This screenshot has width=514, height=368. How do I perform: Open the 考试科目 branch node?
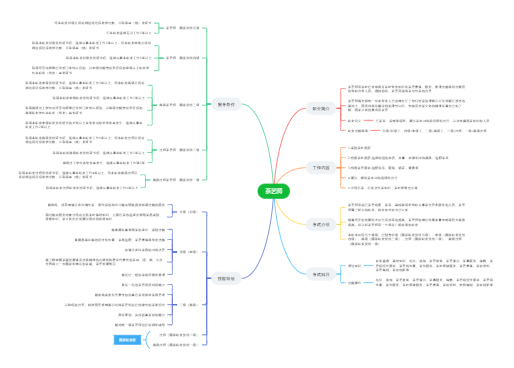point(321,275)
